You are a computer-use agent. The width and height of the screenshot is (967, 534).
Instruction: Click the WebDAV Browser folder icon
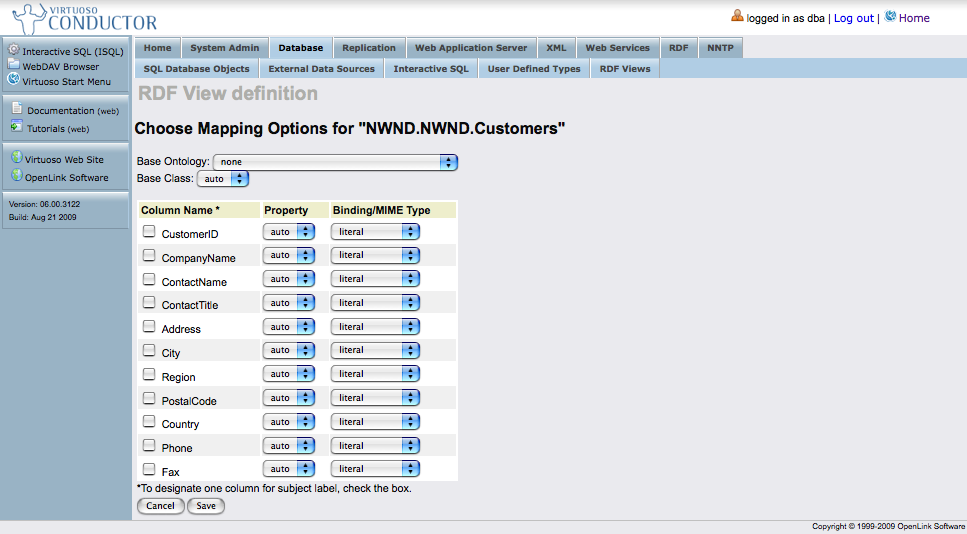[x=14, y=65]
